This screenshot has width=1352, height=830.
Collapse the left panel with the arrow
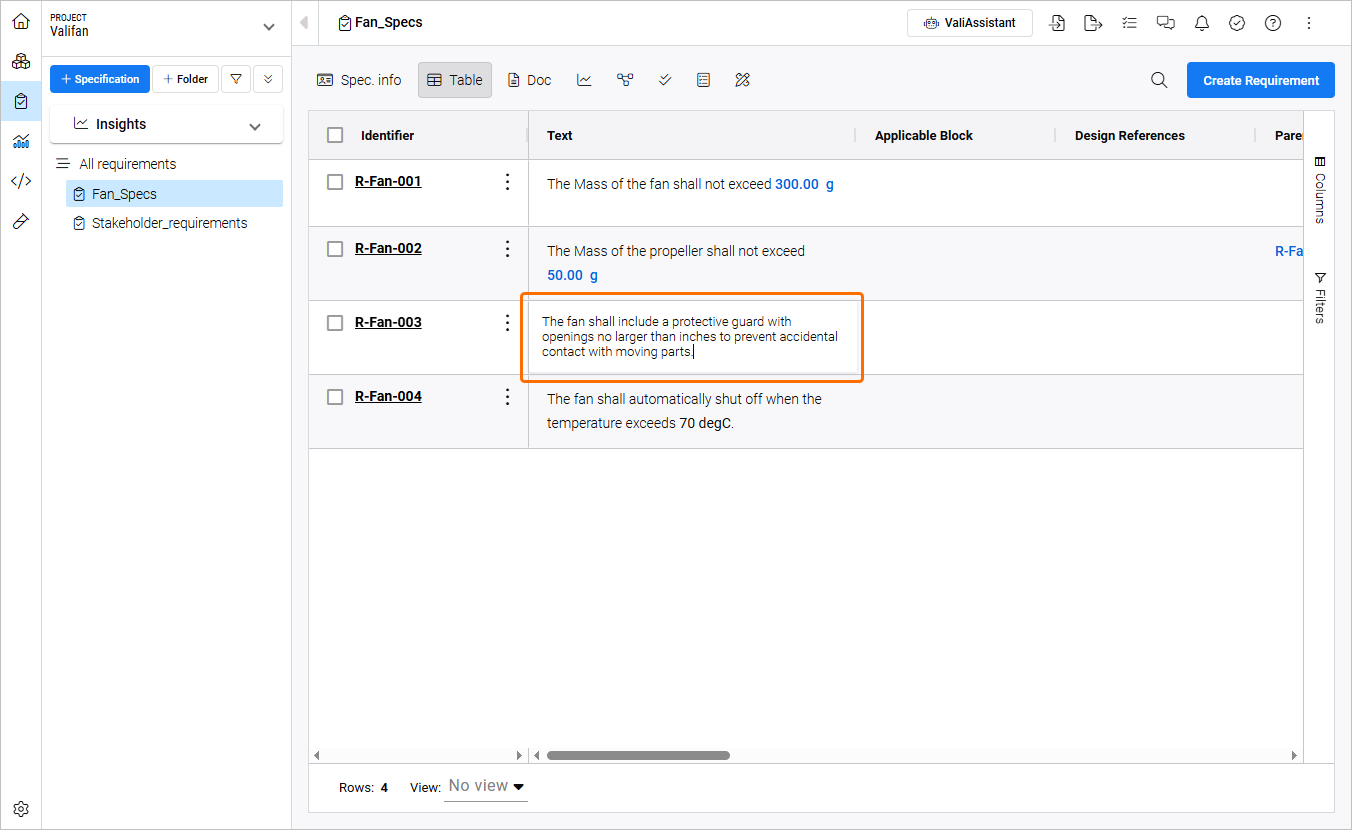(x=304, y=23)
